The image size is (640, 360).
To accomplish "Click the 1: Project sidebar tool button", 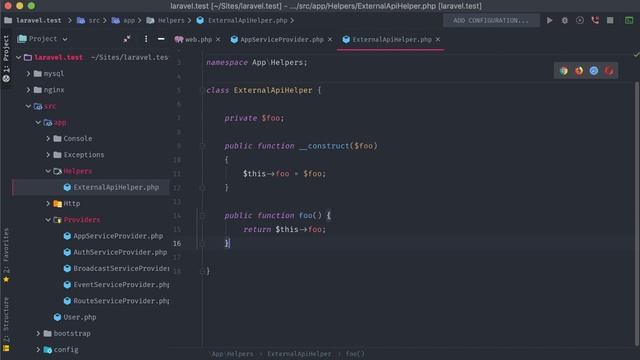I will click(x=6, y=58).
